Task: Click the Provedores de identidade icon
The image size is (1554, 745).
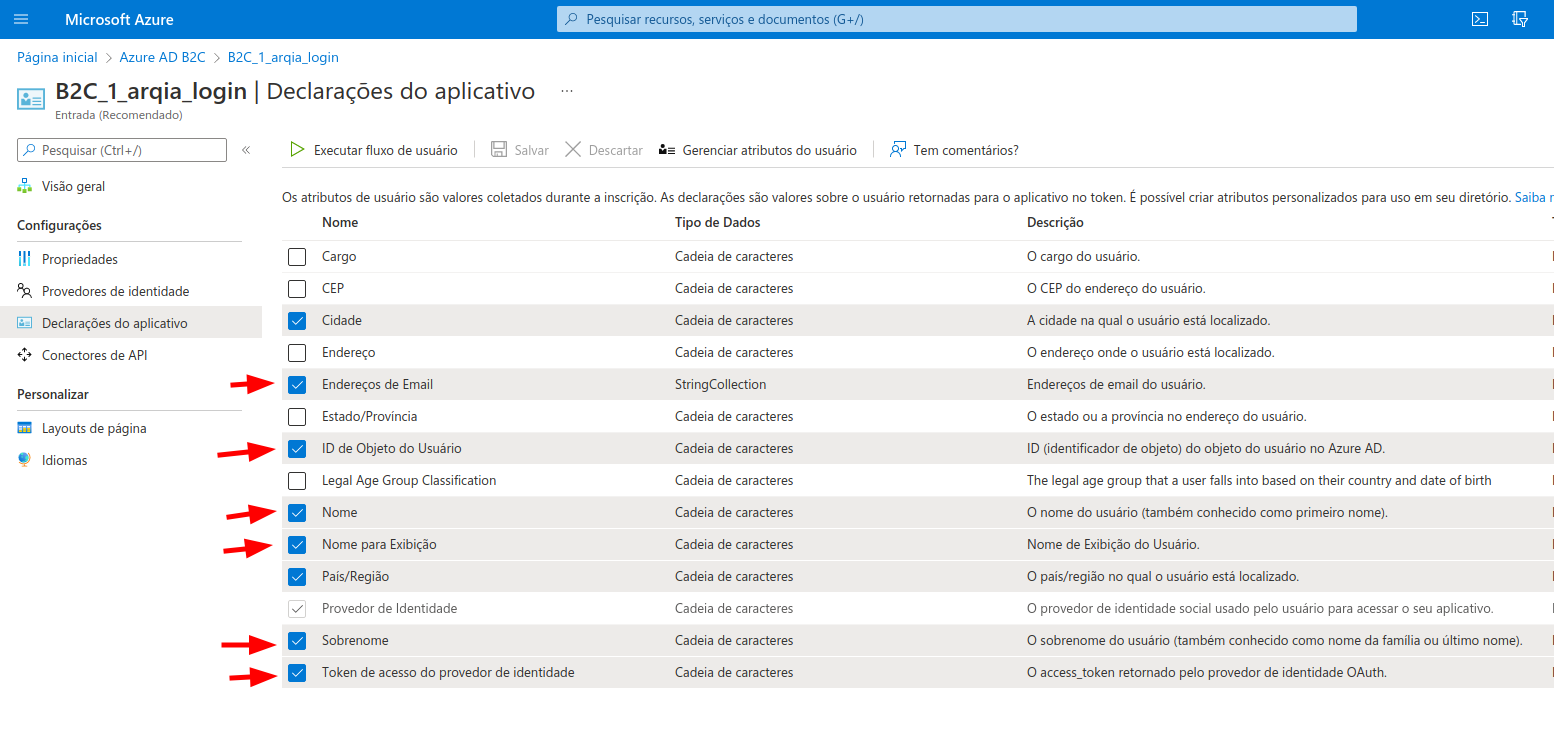Action: pos(25,291)
